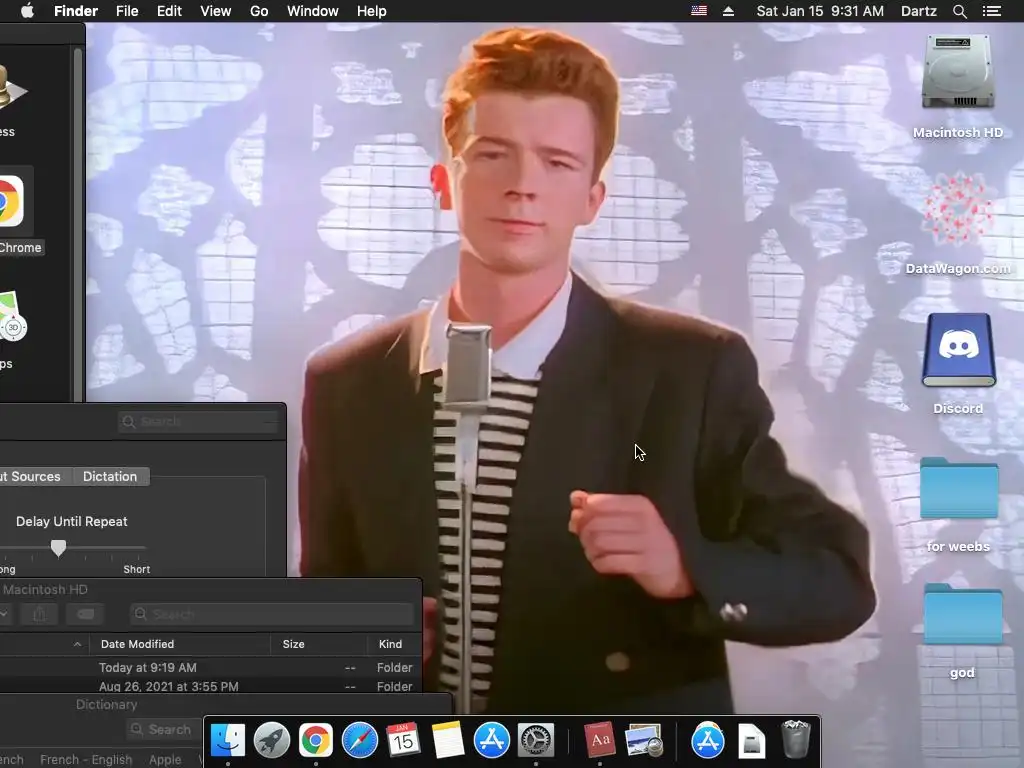Viewport: 1024px width, 768px height.
Task: Click the "Short" label under repeat slider
Action: coord(136,569)
